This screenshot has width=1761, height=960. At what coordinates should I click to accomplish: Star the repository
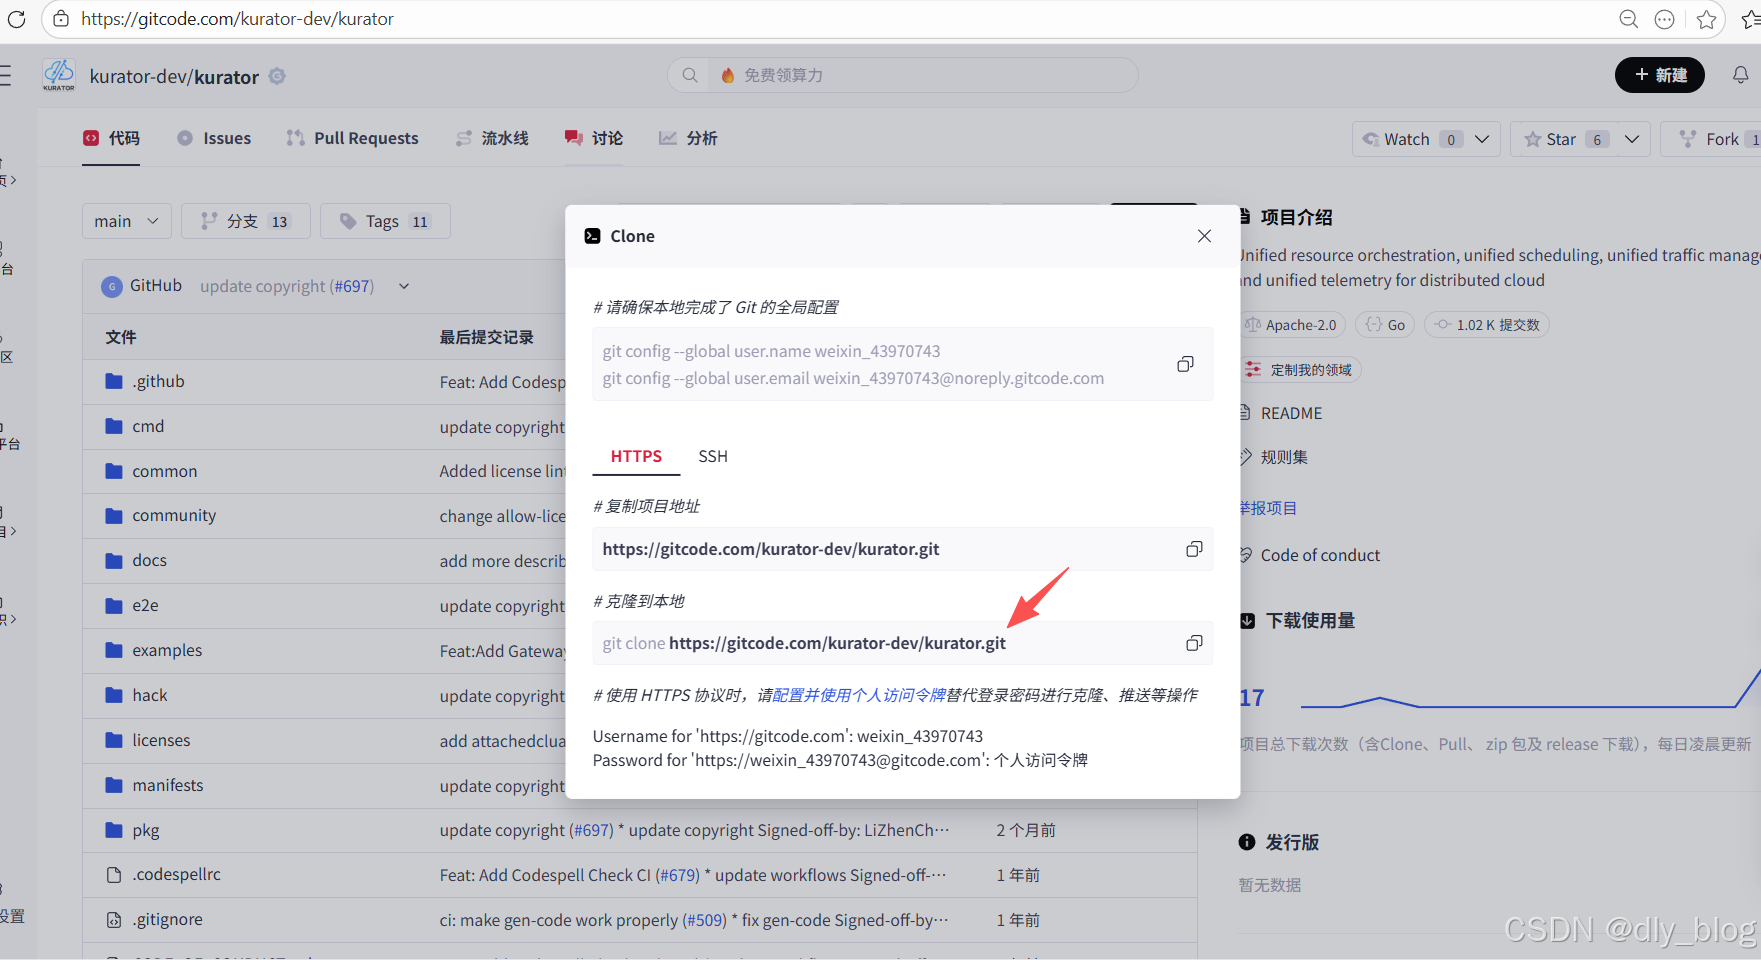(1565, 139)
